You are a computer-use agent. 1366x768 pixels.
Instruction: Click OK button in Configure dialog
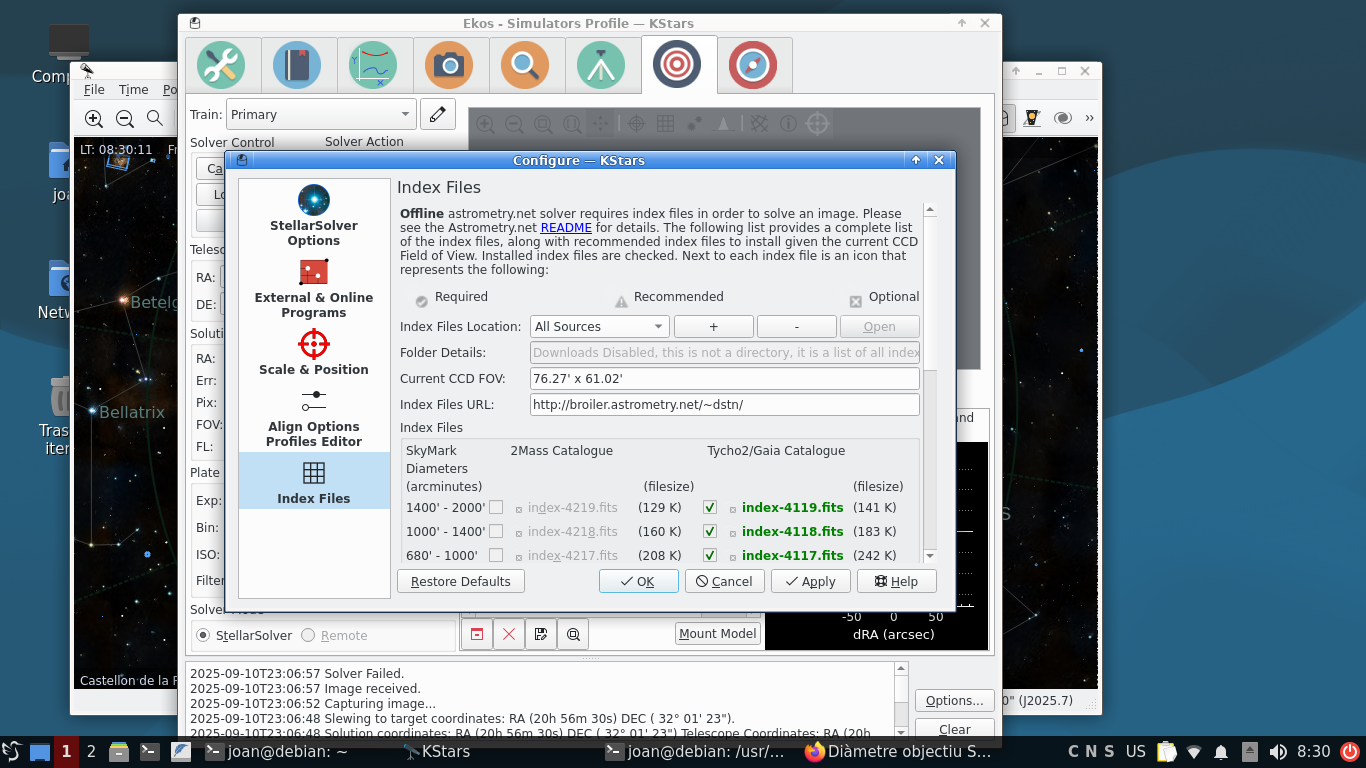[638, 581]
